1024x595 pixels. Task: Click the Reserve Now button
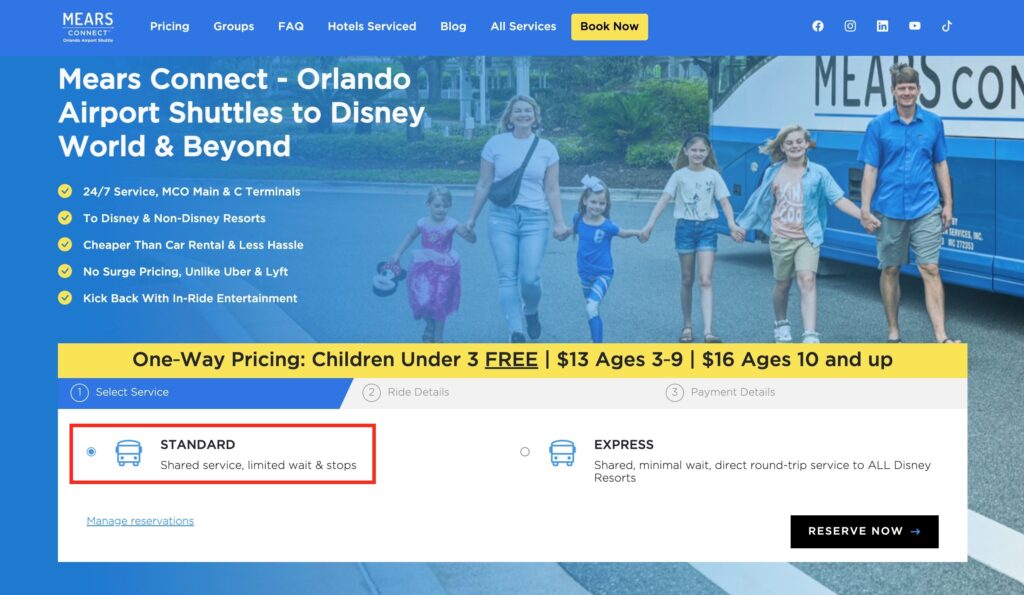pyautogui.click(x=864, y=532)
